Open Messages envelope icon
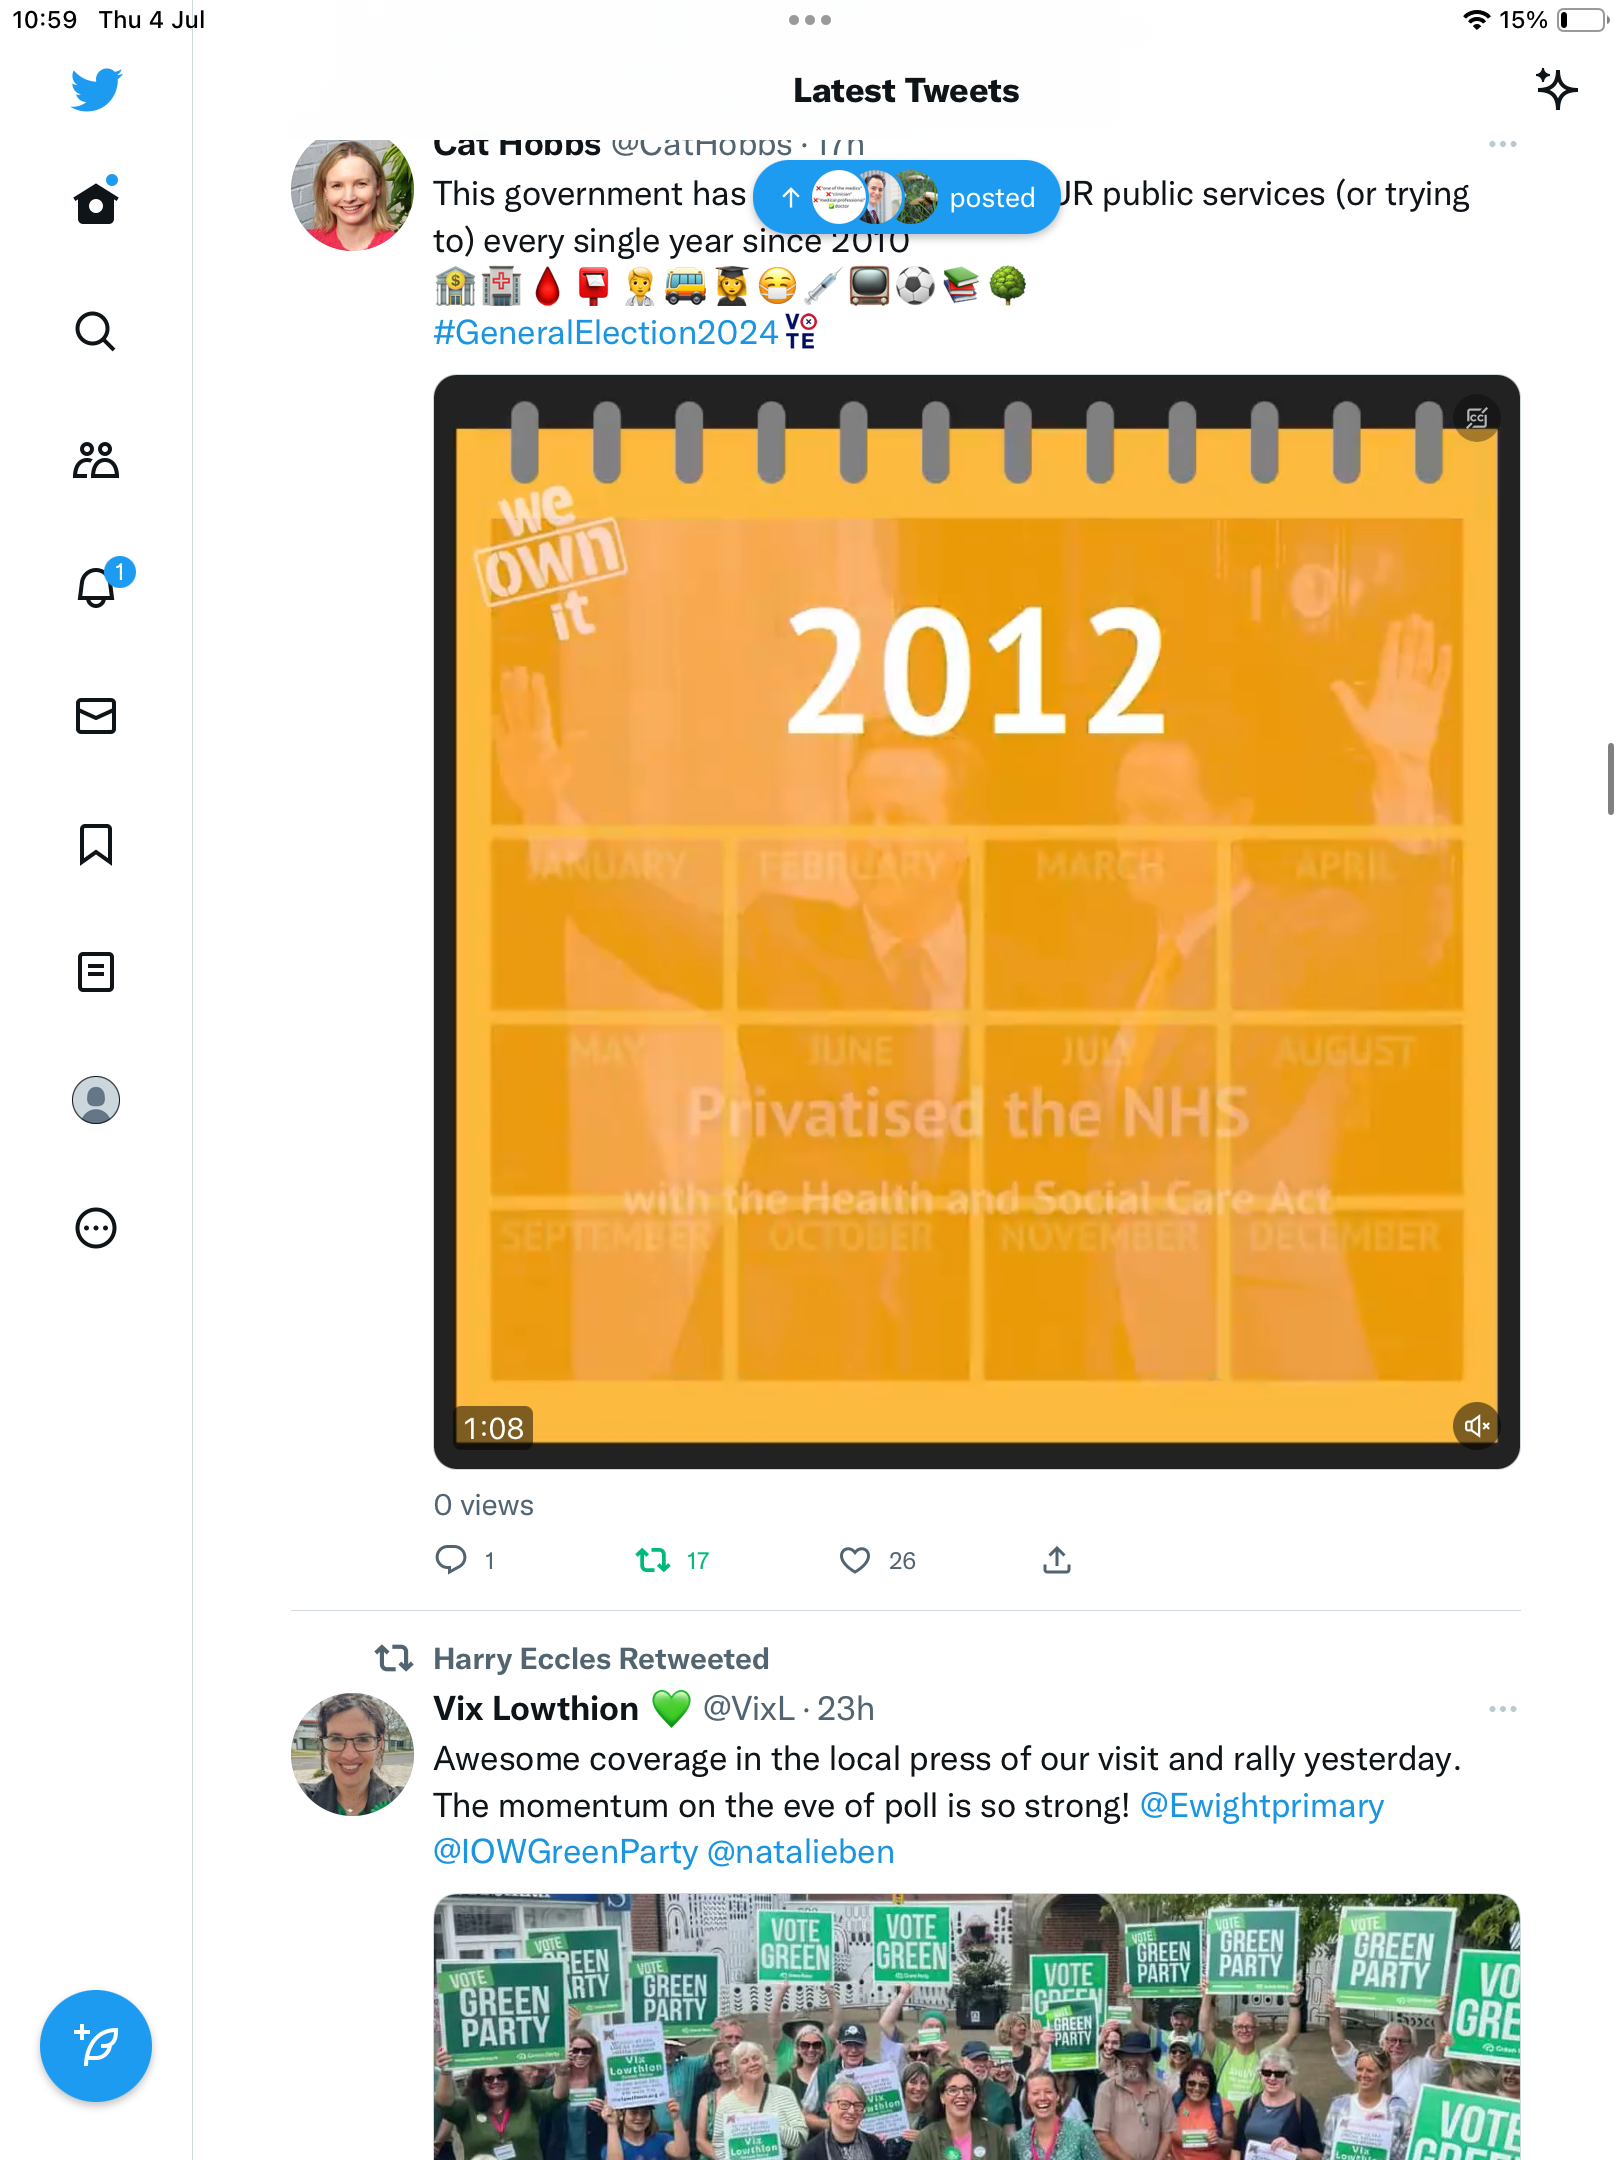The height and width of the screenshot is (2160, 1620). pos(96,716)
